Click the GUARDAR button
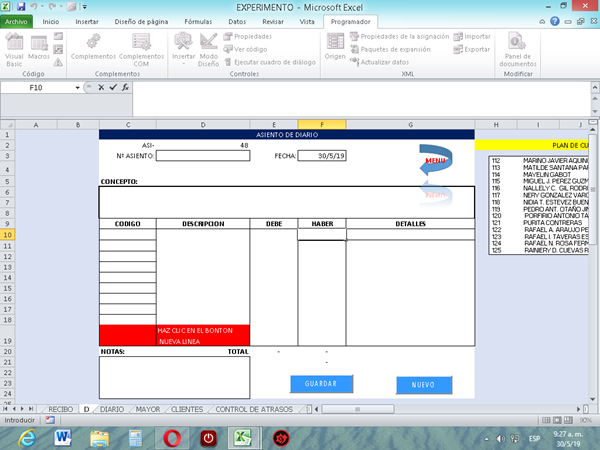The height and width of the screenshot is (450, 600). tap(321, 384)
